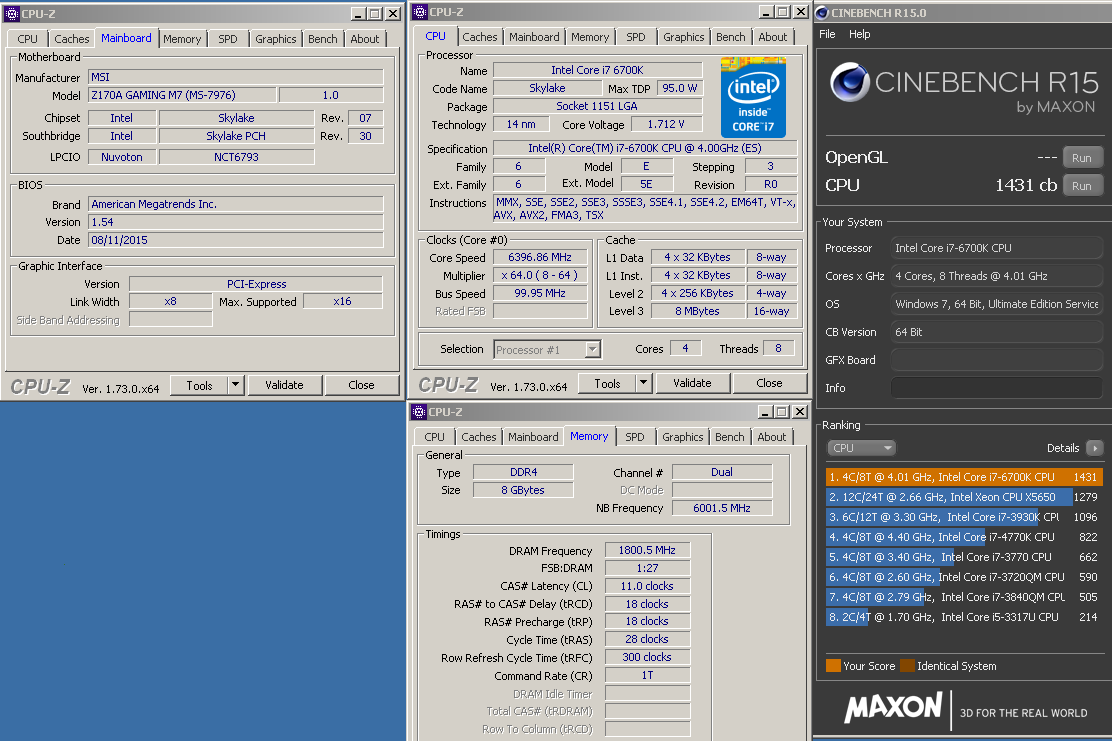Image resolution: width=1112 pixels, height=741 pixels.
Task: Open Tools dropdown arrow in Mainboard window
Action: tap(236, 385)
